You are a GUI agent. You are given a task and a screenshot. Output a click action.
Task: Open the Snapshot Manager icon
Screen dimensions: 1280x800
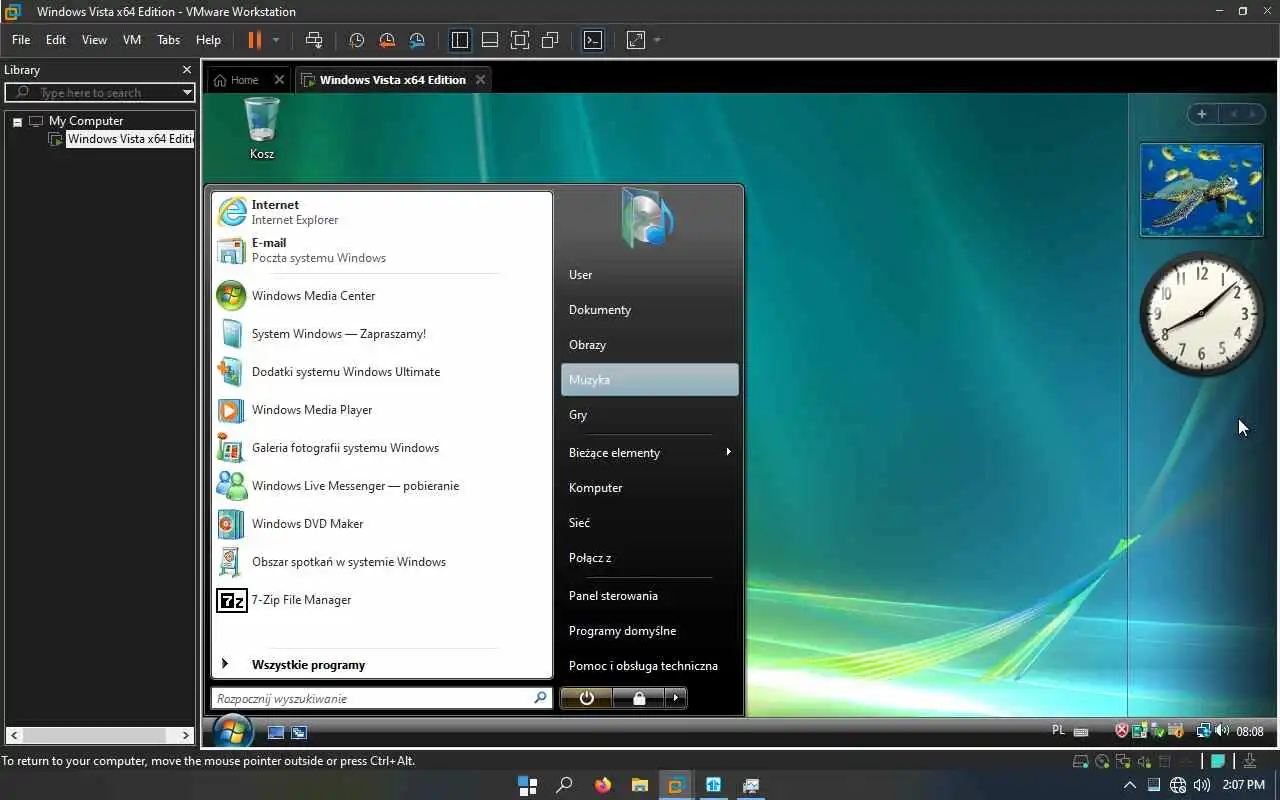pos(417,40)
